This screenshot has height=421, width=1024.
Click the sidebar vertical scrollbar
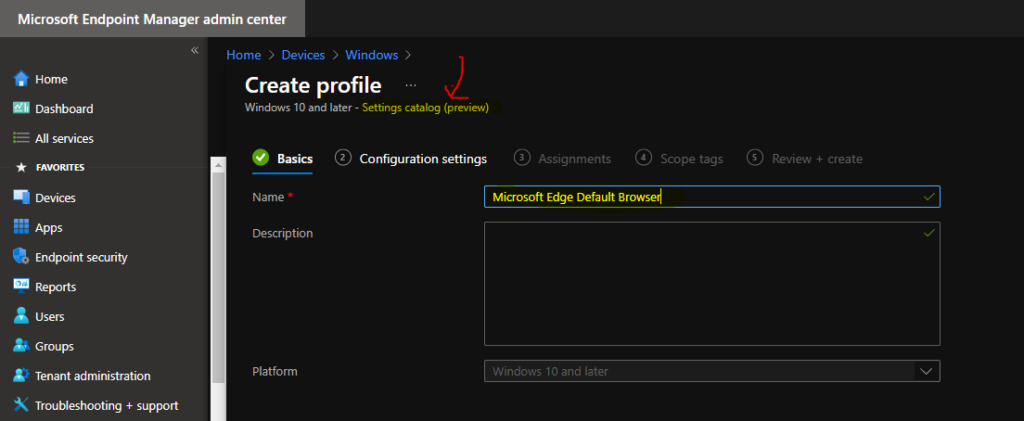click(218, 277)
